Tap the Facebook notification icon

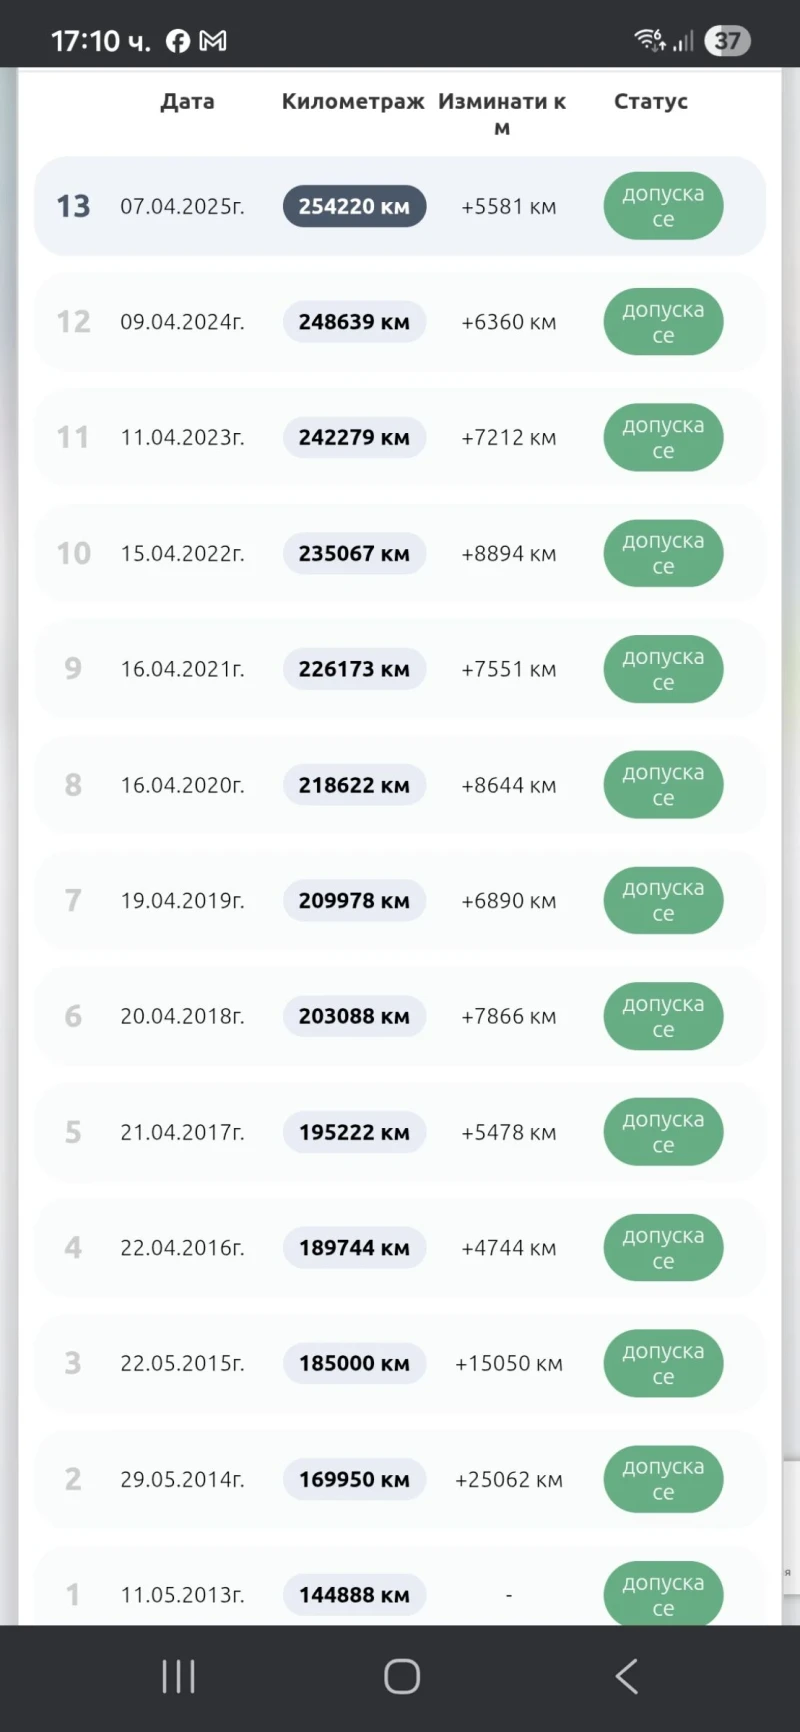pyautogui.click(x=178, y=41)
